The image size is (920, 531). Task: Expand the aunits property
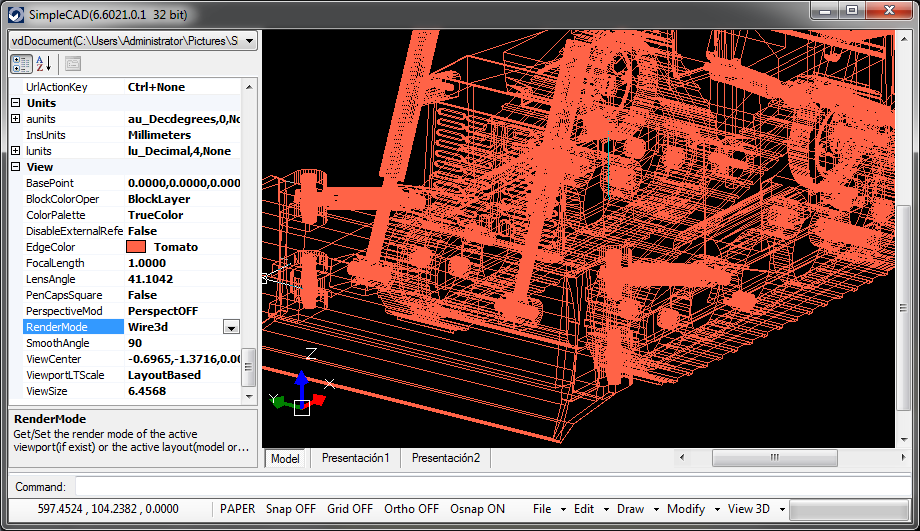click(x=15, y=119)
